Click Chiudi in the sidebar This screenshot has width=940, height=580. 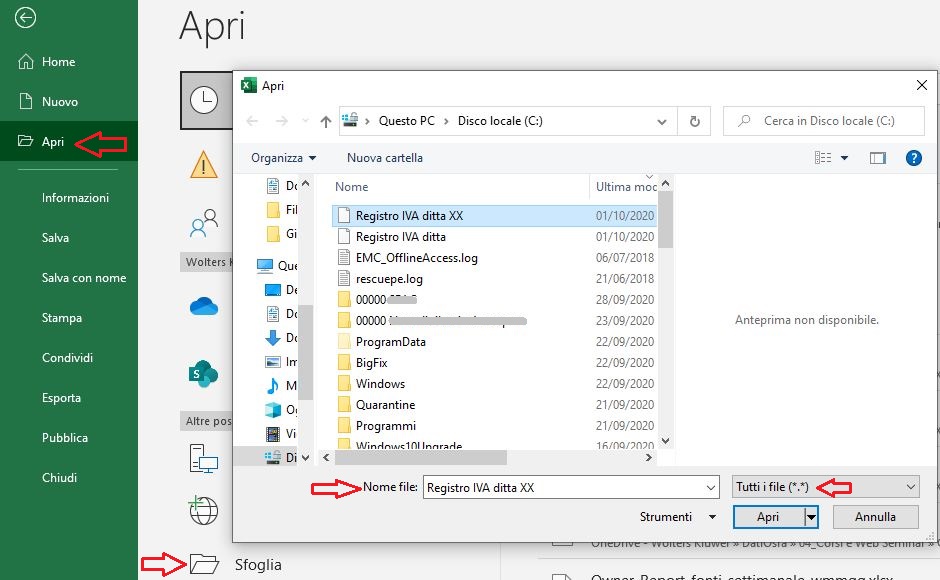point(59,478)
